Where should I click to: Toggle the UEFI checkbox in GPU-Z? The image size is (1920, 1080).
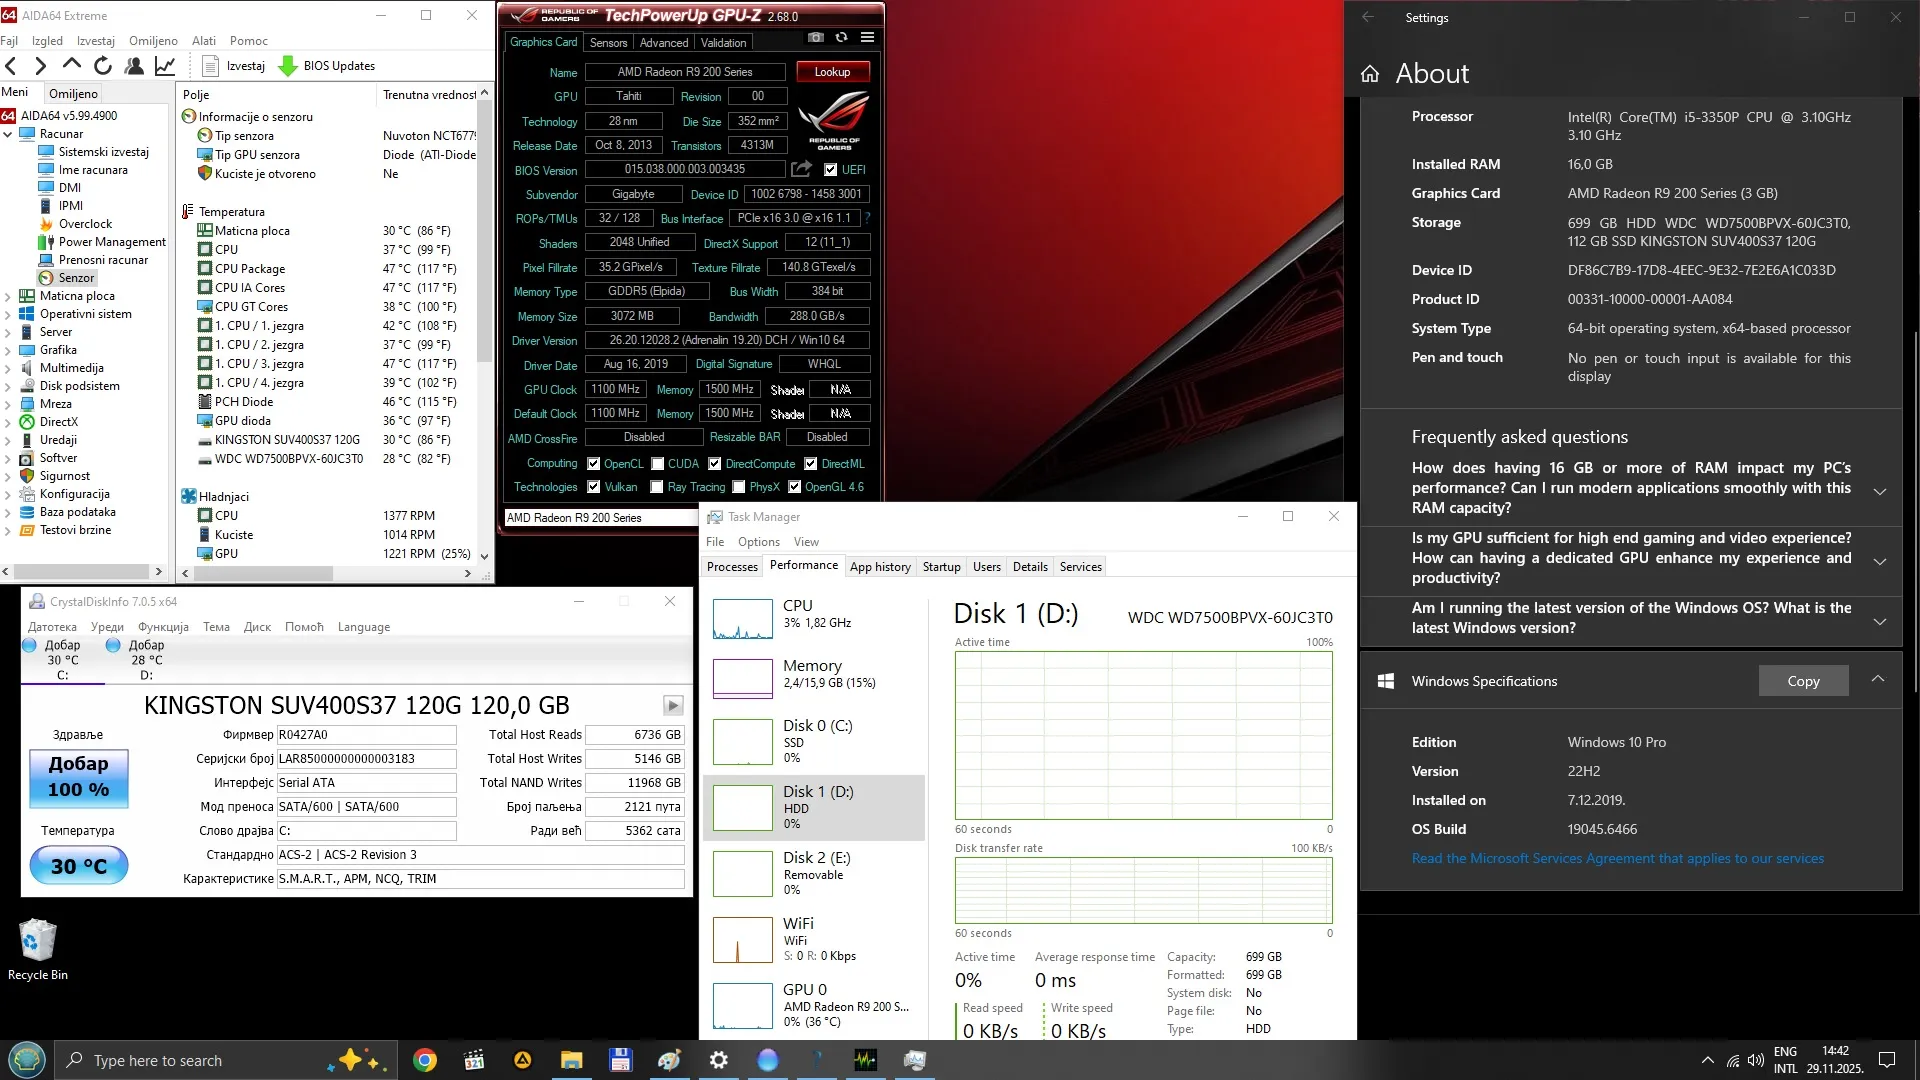830,169
